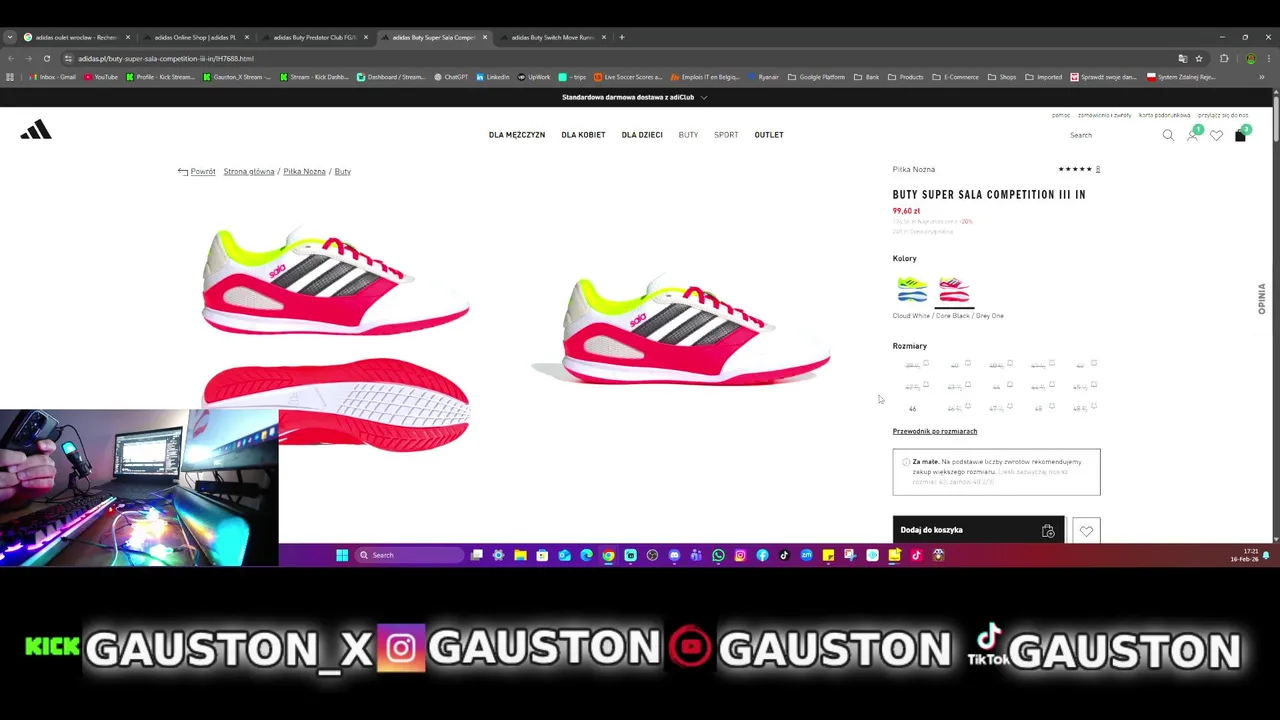Open Chrome from the taskbar
Image resolution: width=1280 pixels, height=720 pixels.
pos(608,555)
